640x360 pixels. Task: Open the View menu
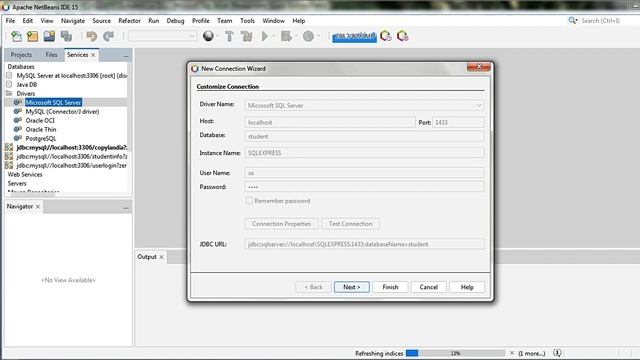pos(47,21)
